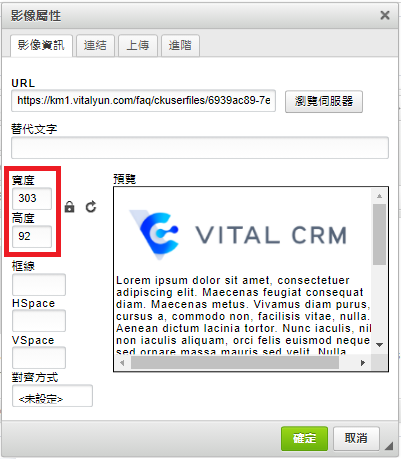Click preview horizontal scroll left arrow
The width and height of the screenshot is (401, 459).
point(122,363)
